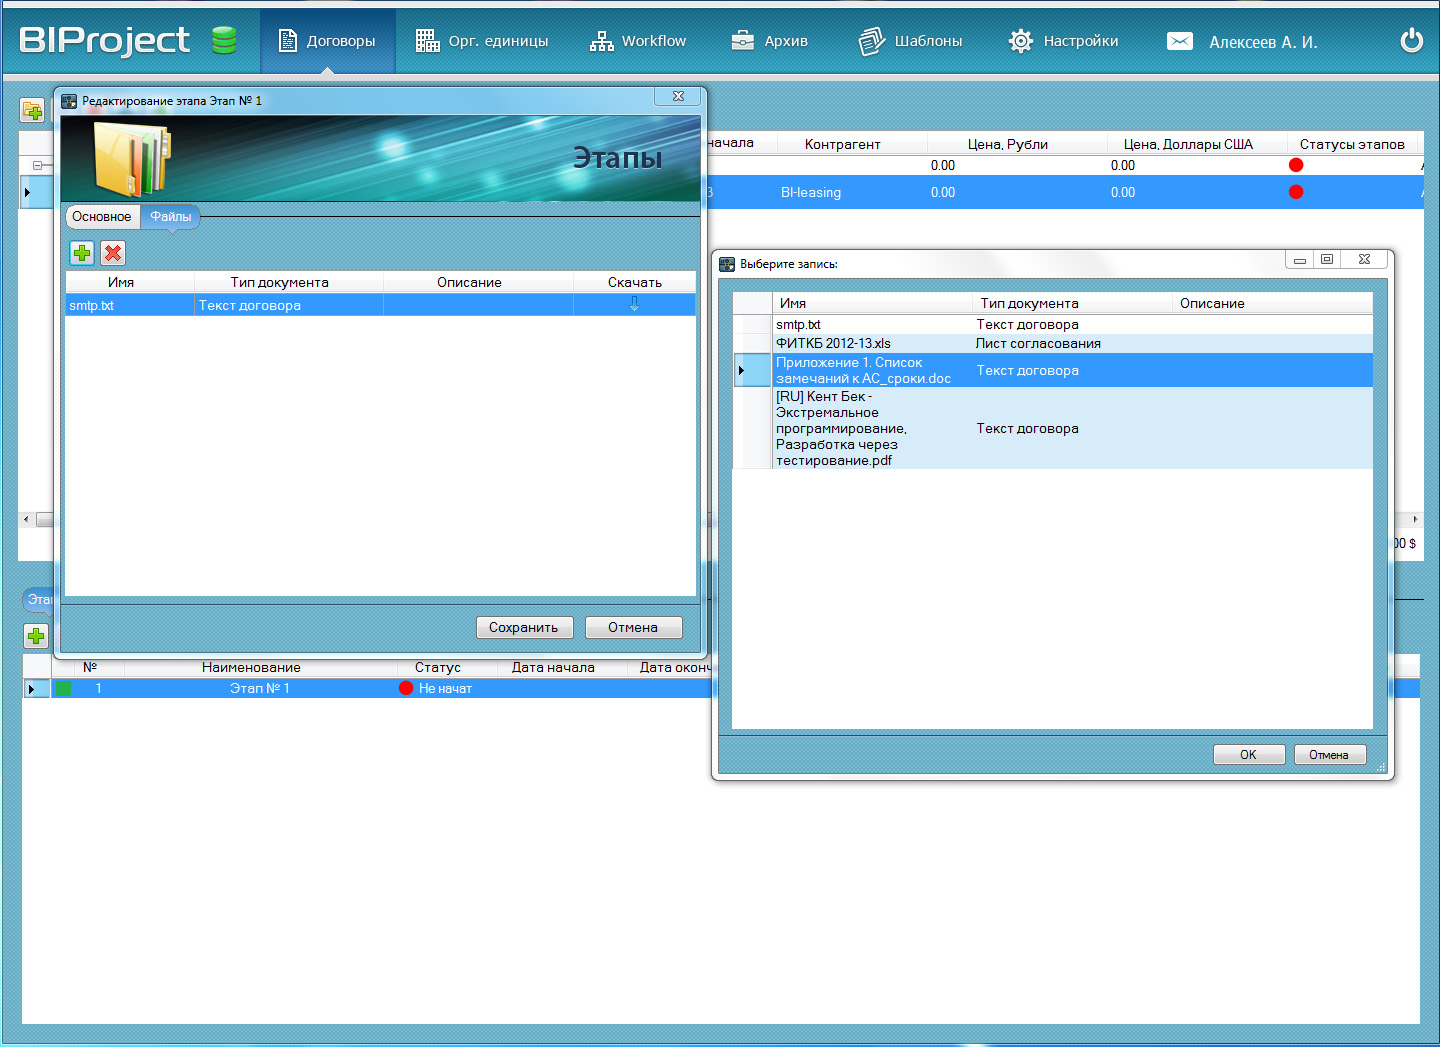Screen dimensions: 1440x1047
Task: Add a new stage with green plus
Action: 36,636
